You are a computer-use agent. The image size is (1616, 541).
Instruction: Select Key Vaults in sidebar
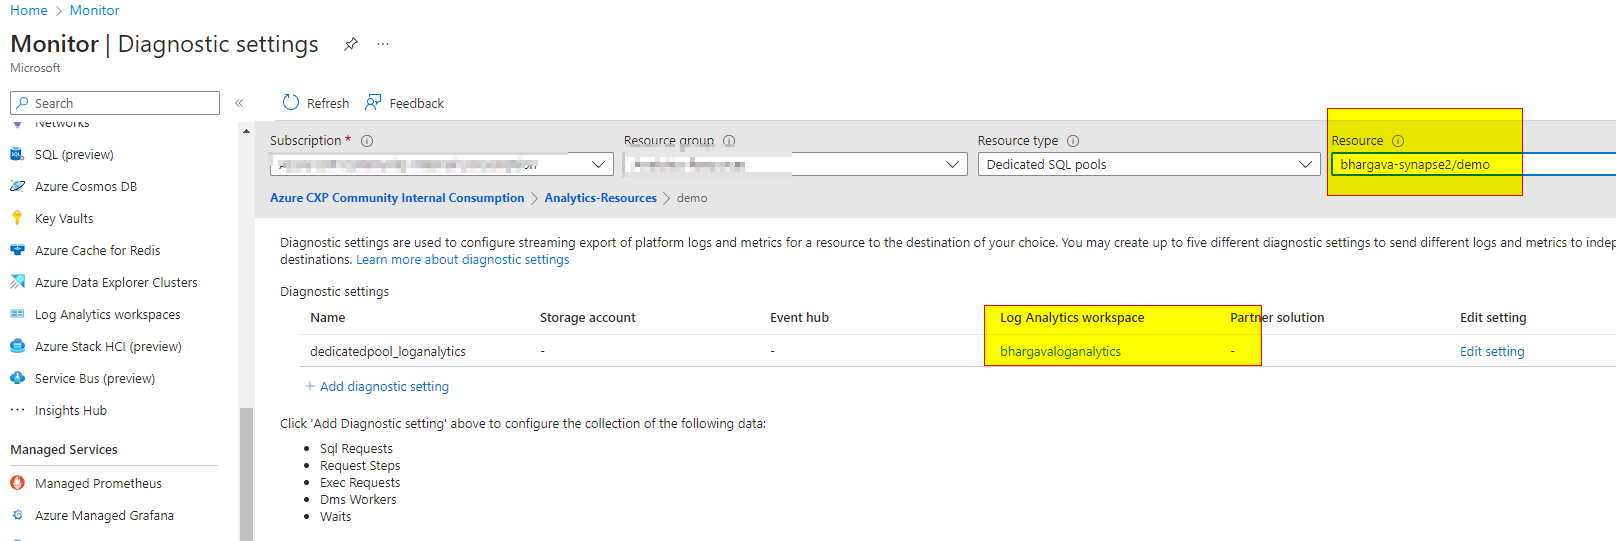pyautogui.click(x=64, y=218)
